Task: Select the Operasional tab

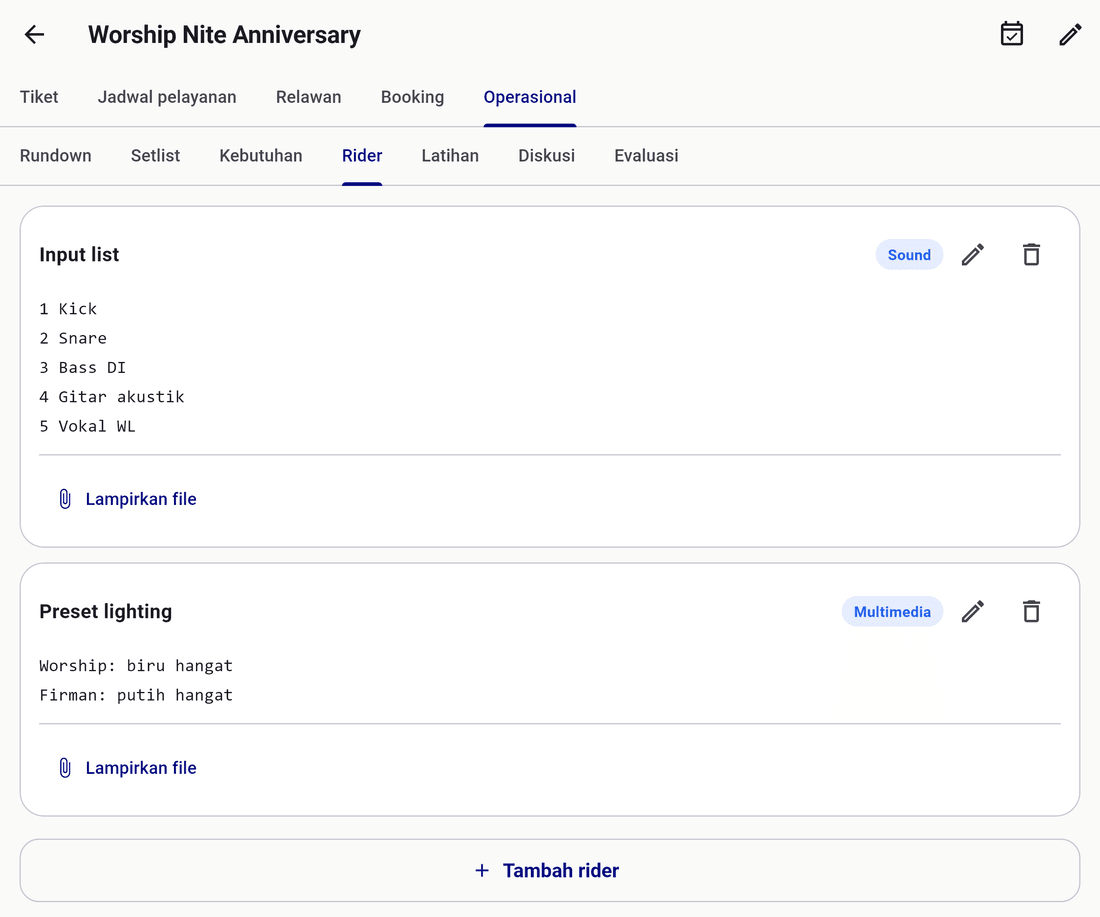Action: [530, 97]
